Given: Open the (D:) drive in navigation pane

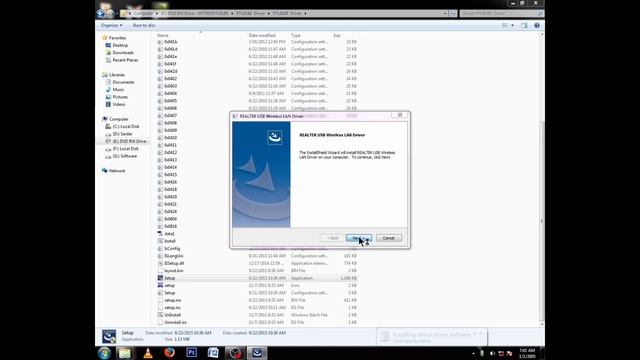Looking at the screenshot, I should click(x=122, y=133).
